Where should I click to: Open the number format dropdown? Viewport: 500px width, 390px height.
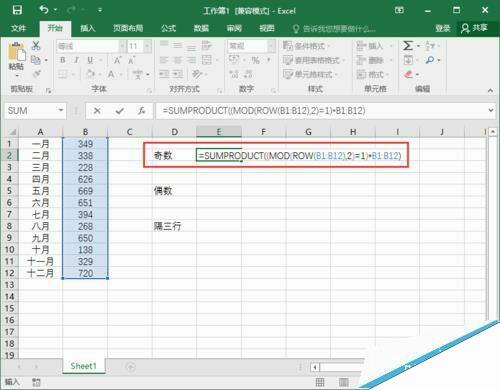pyautogui.click(x=271, y=46)
